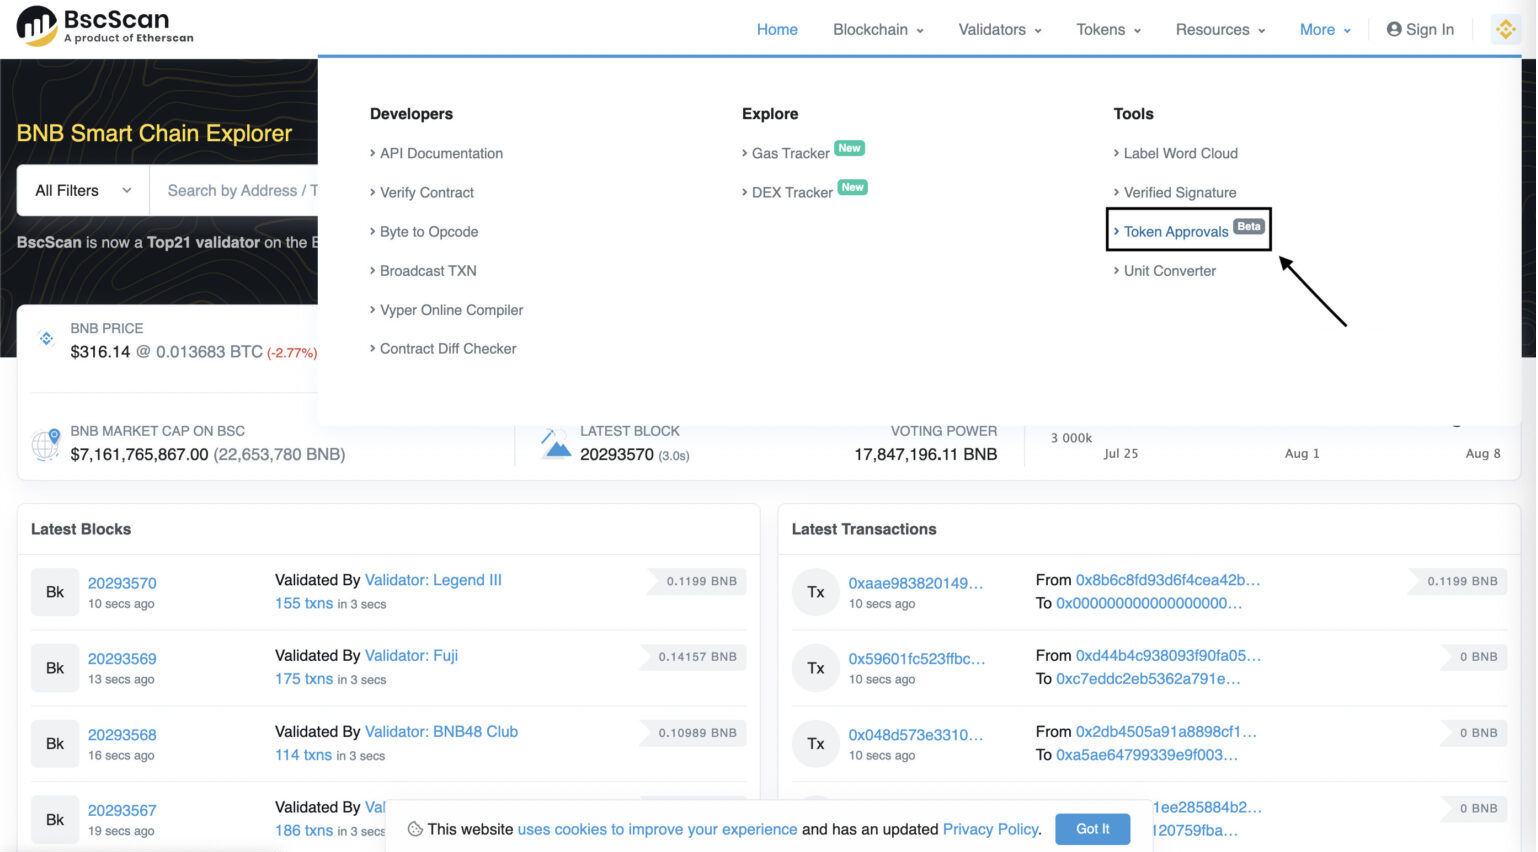
Task: Open the All Filters dropdown
Action: [83, 190]
